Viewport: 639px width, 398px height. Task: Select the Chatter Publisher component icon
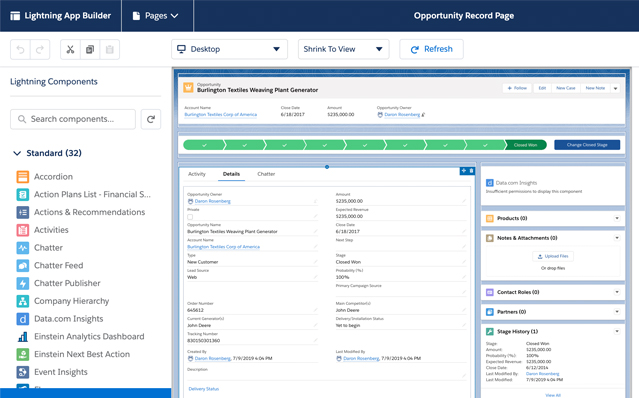23,283
